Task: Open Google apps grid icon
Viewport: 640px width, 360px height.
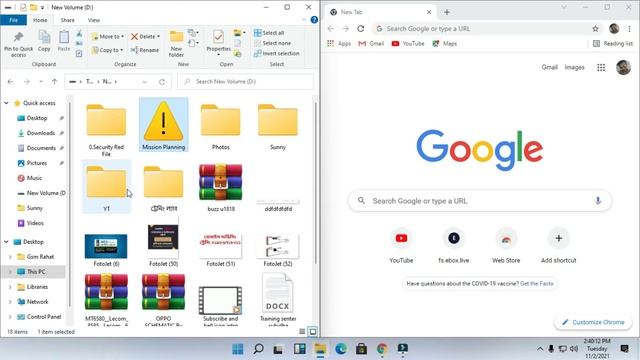Action: click(601, 67)
